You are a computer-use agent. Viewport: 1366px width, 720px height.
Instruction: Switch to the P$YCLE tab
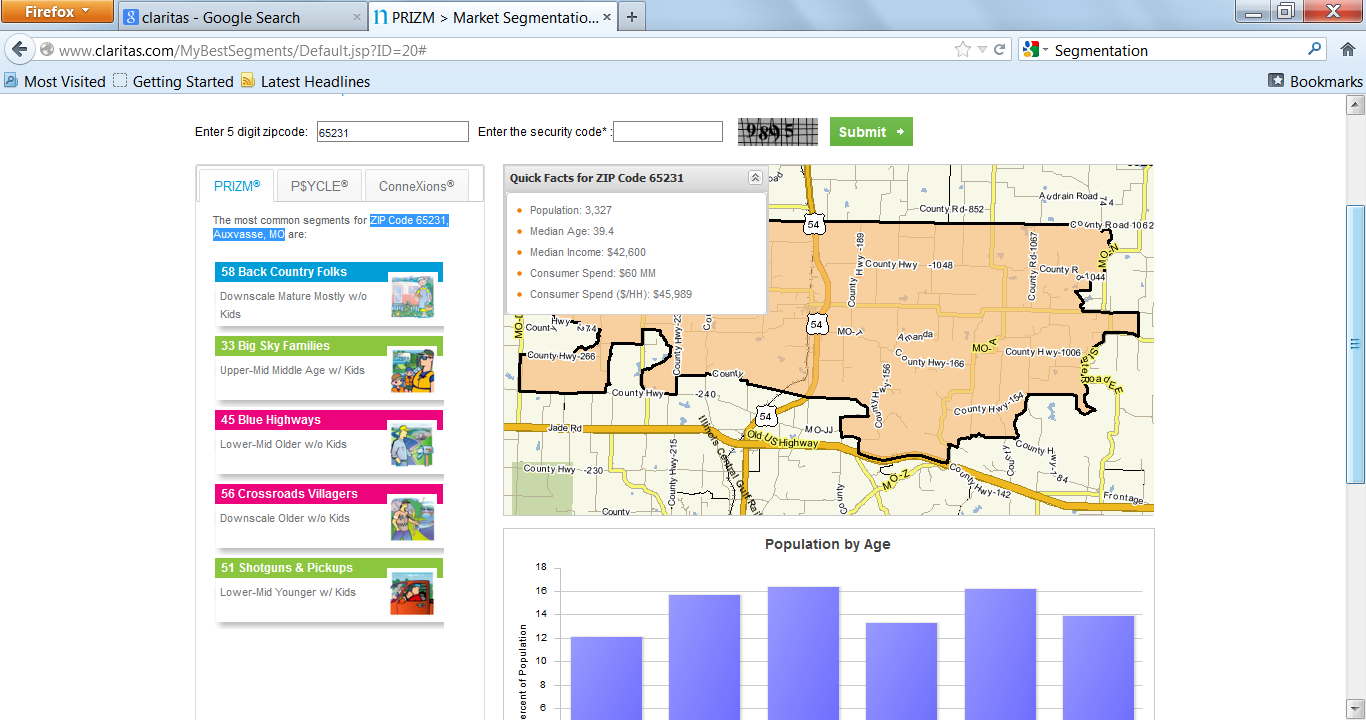318,184
